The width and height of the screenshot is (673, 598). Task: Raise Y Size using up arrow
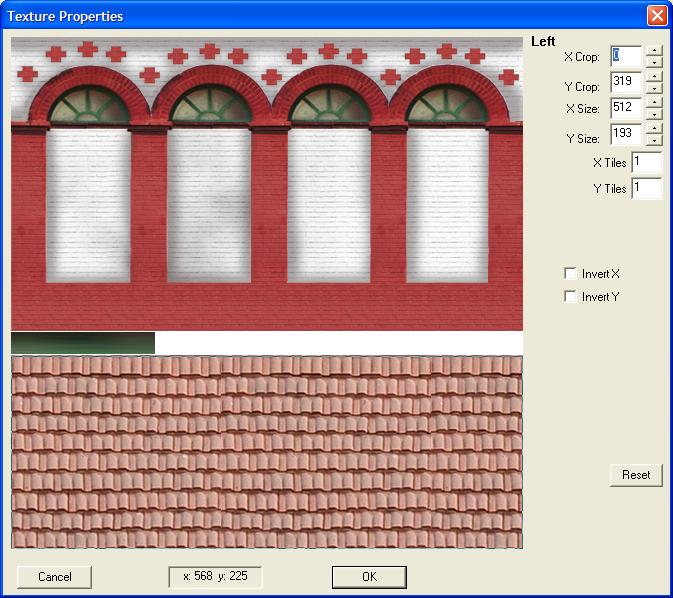[653, 127]
